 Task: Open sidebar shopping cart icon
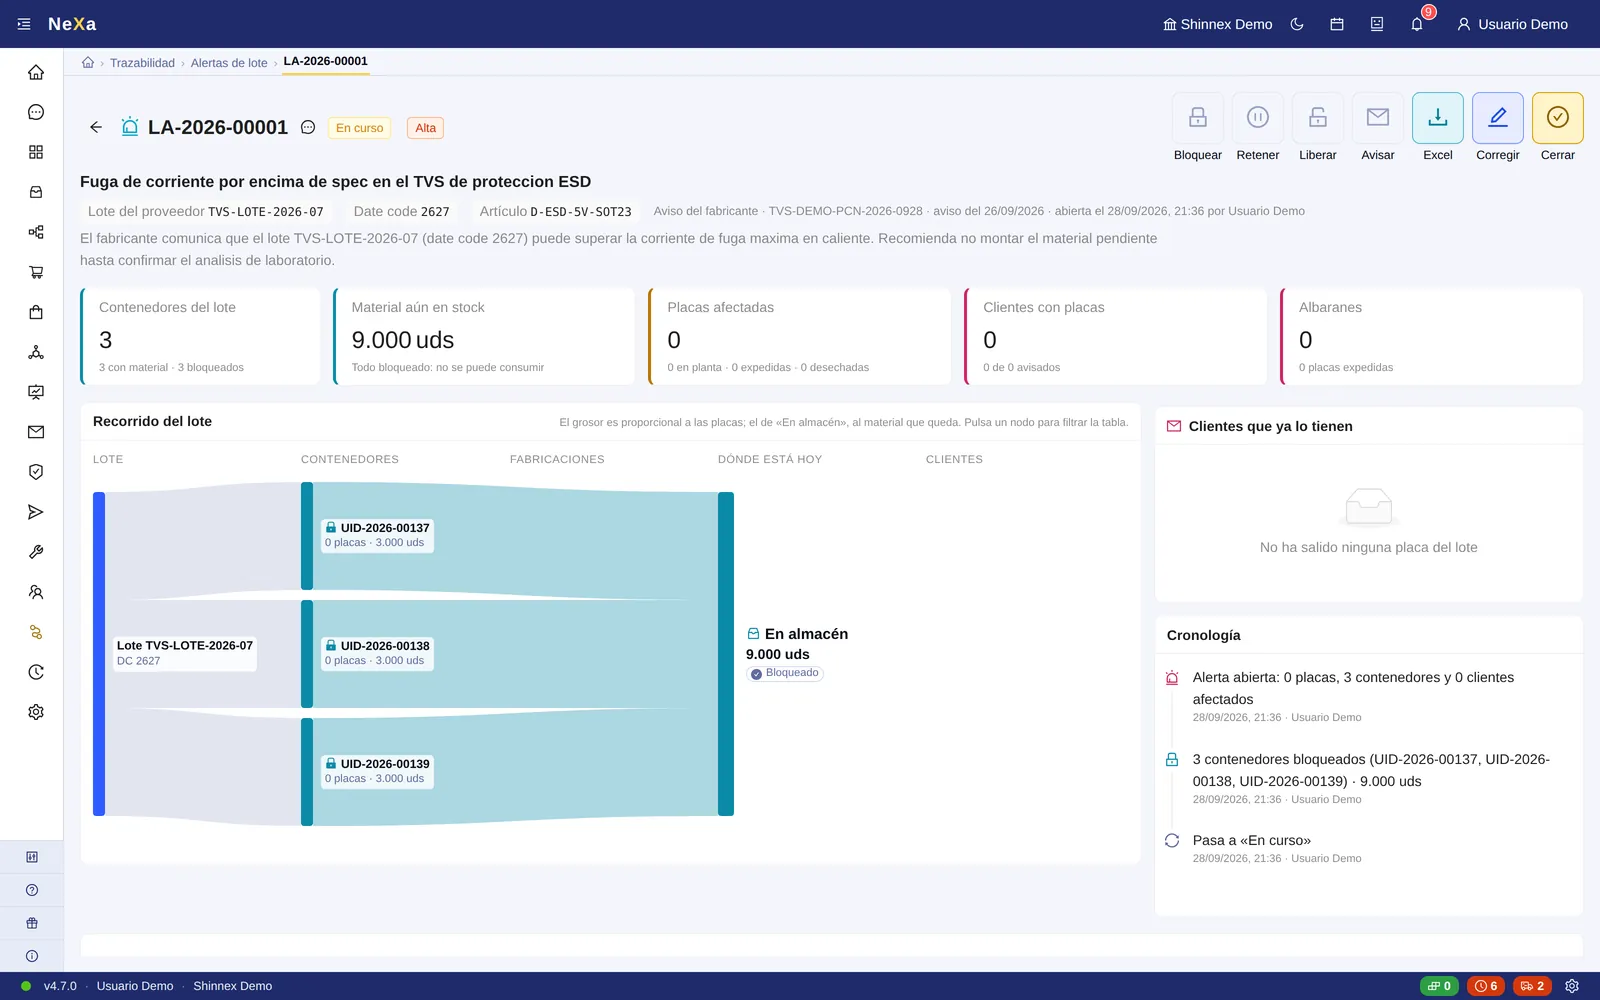coord(36,272)
